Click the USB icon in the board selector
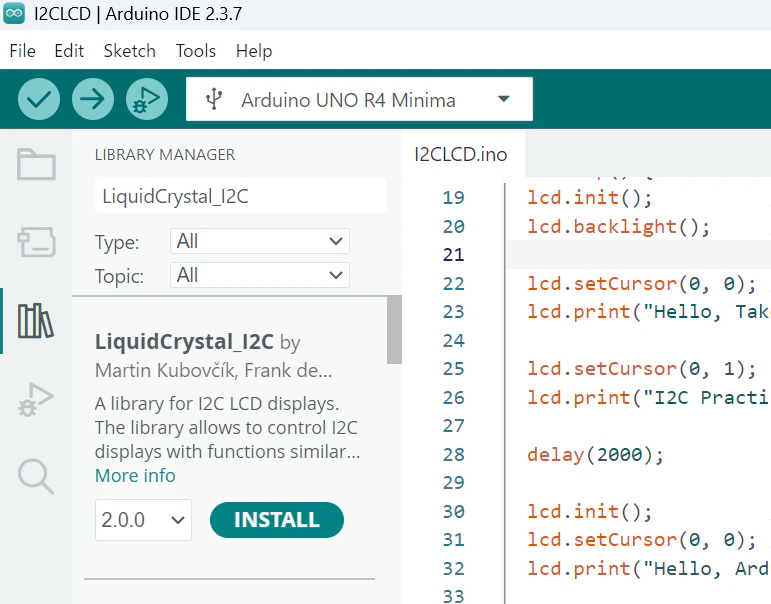This screenshot has width=771, height=604. coord(214,99)
